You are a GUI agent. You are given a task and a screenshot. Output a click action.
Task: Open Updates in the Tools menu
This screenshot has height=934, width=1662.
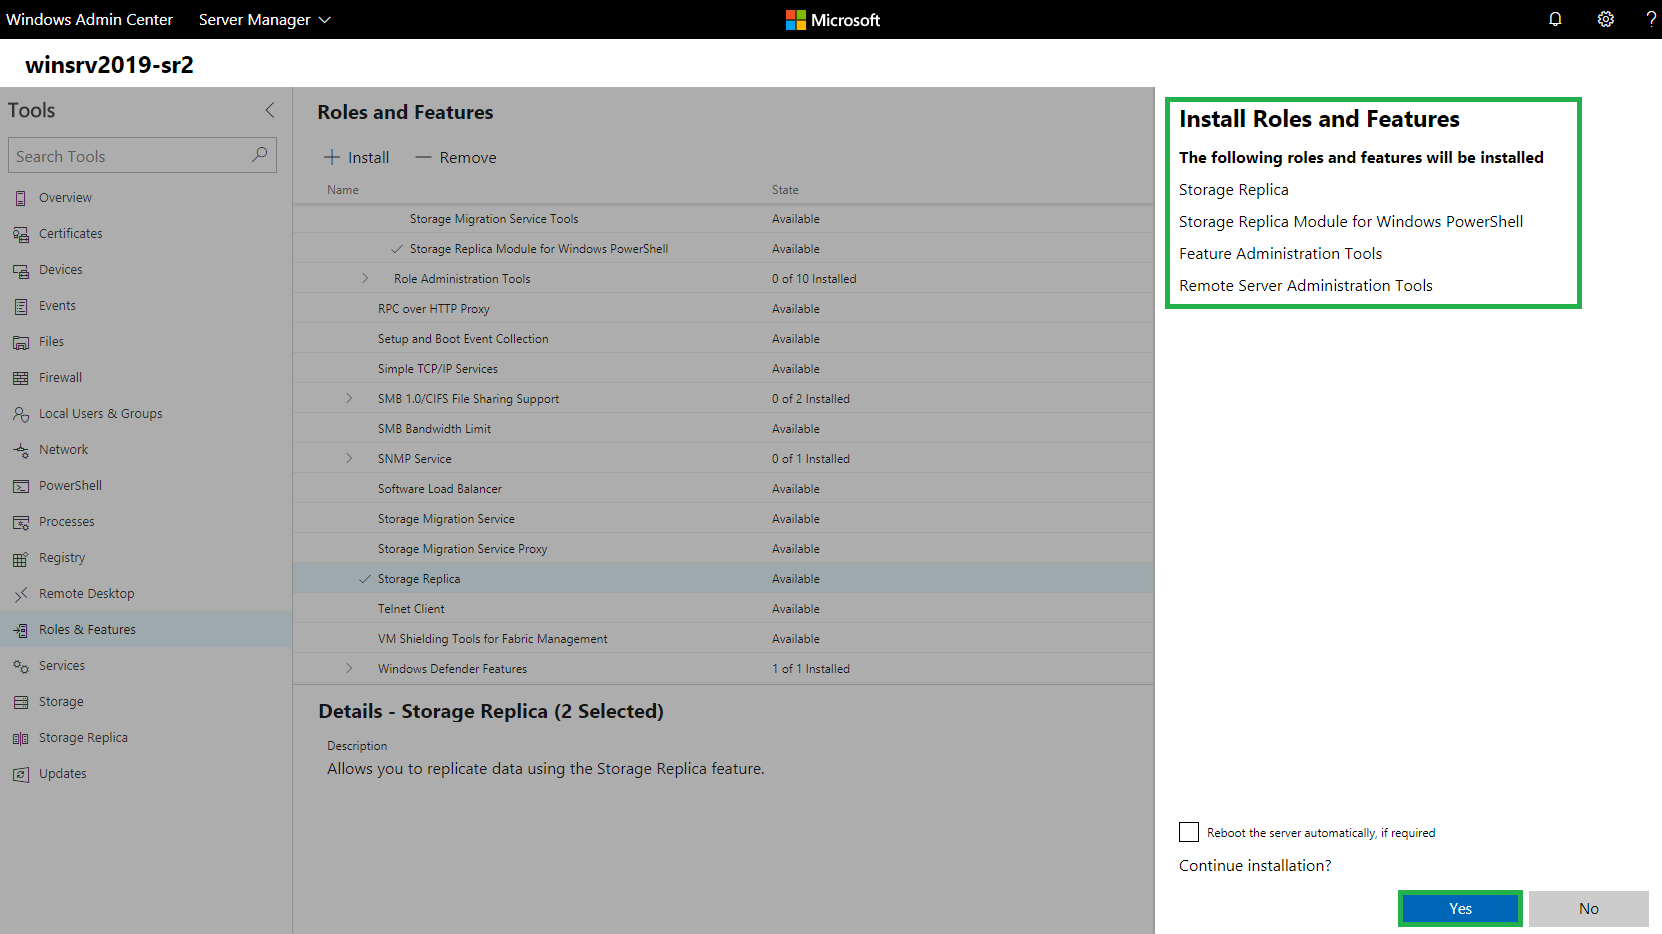[x=146, y=774]
